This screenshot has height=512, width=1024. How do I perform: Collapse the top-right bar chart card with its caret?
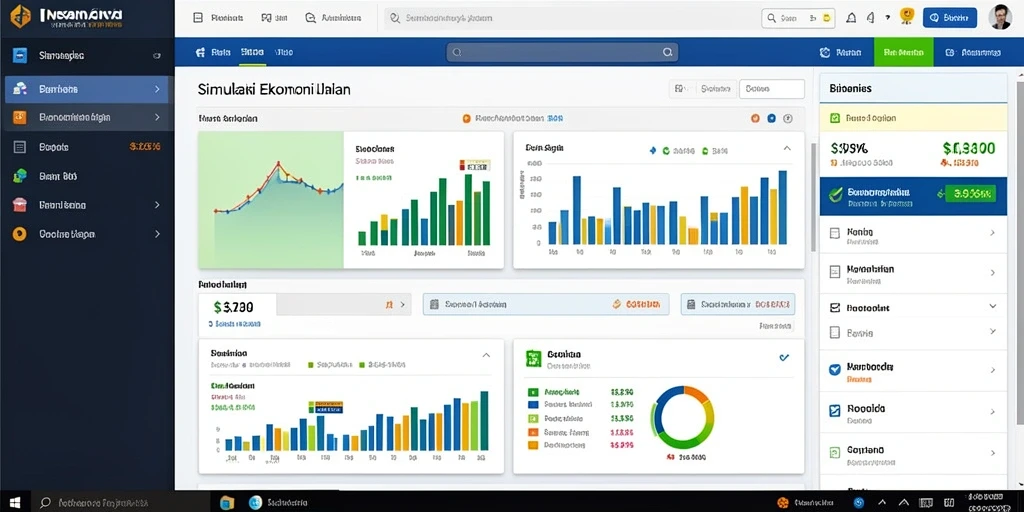coord(787,149)
